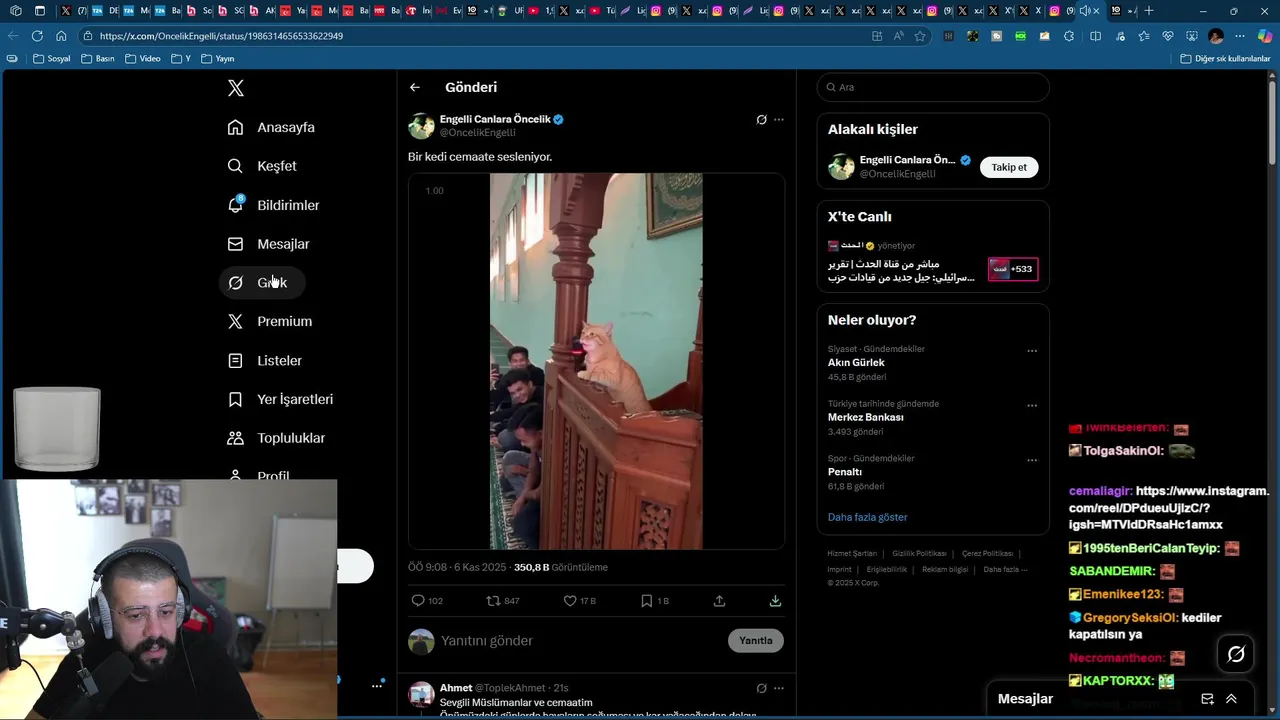Go to X home via the X logo

236,88
